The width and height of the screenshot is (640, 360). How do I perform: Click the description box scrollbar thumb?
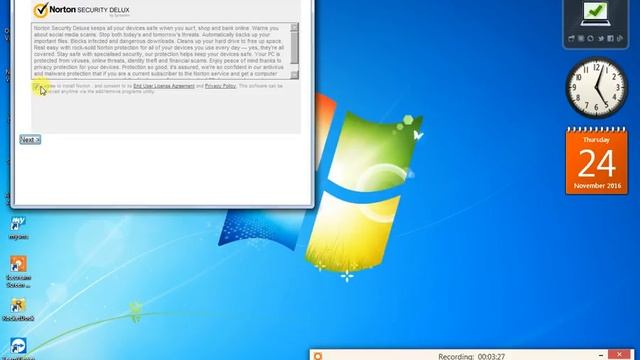[x=294, y=48]
